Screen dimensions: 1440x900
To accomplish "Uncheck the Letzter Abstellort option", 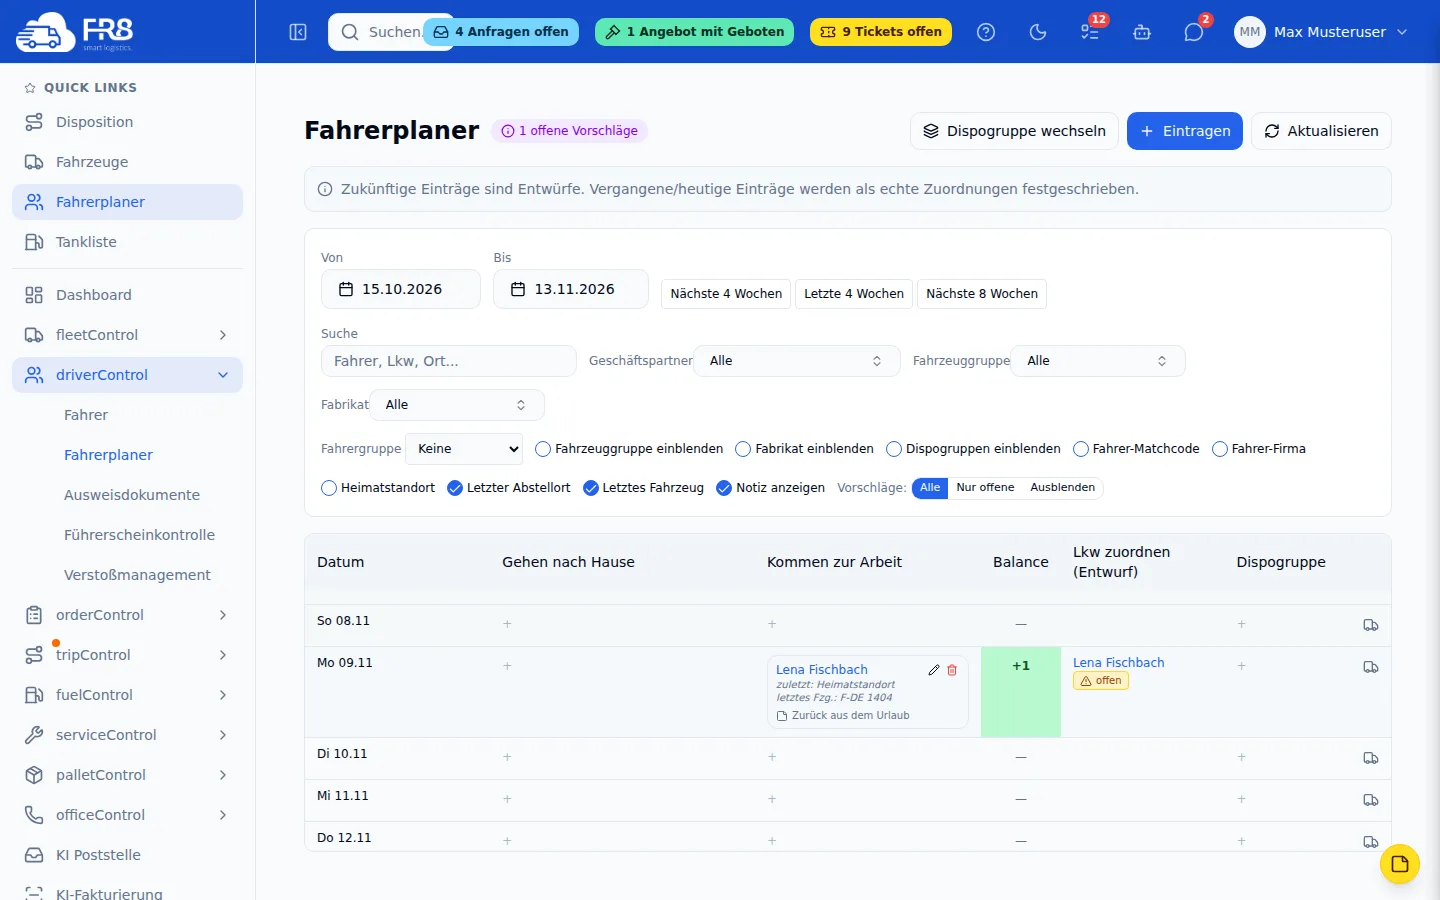I will click(x=455, y=488).
